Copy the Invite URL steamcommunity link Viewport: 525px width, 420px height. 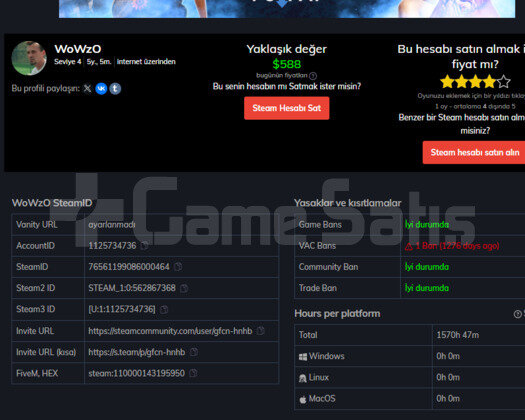coord(260,331)
